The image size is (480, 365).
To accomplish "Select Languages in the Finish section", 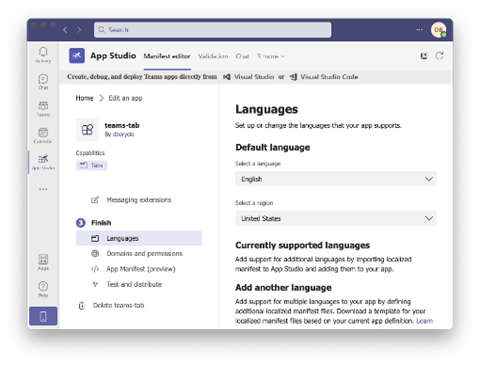I will (139, 238).
